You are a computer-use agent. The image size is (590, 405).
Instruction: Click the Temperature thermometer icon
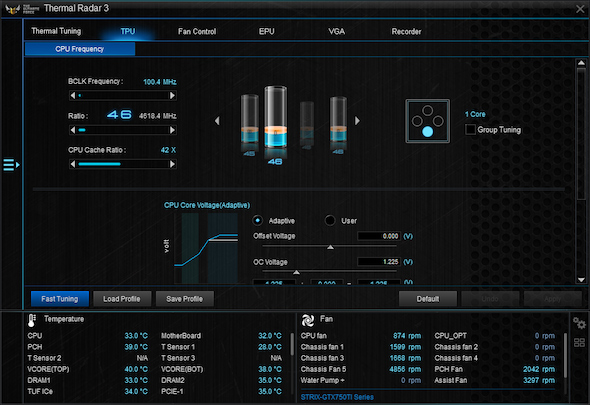tap(32, 320)
